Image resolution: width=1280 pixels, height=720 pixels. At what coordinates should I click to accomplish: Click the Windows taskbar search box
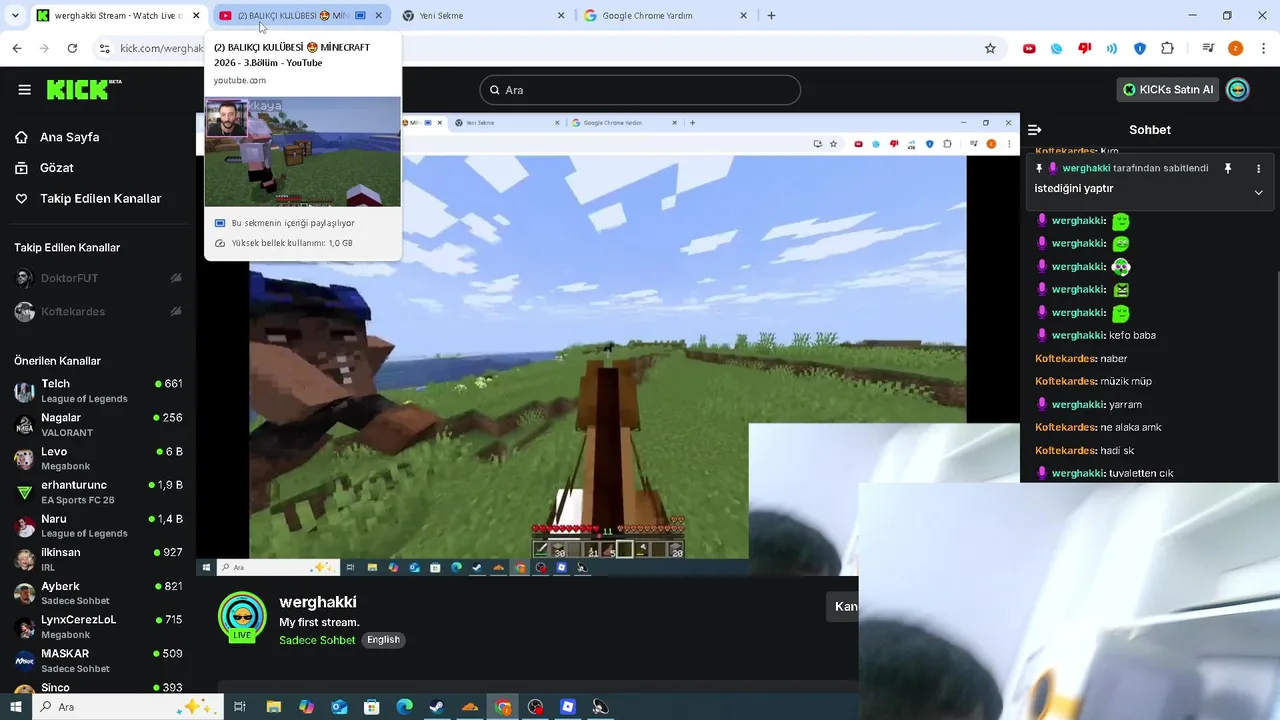pyautogui.click(x=127, y=707)
